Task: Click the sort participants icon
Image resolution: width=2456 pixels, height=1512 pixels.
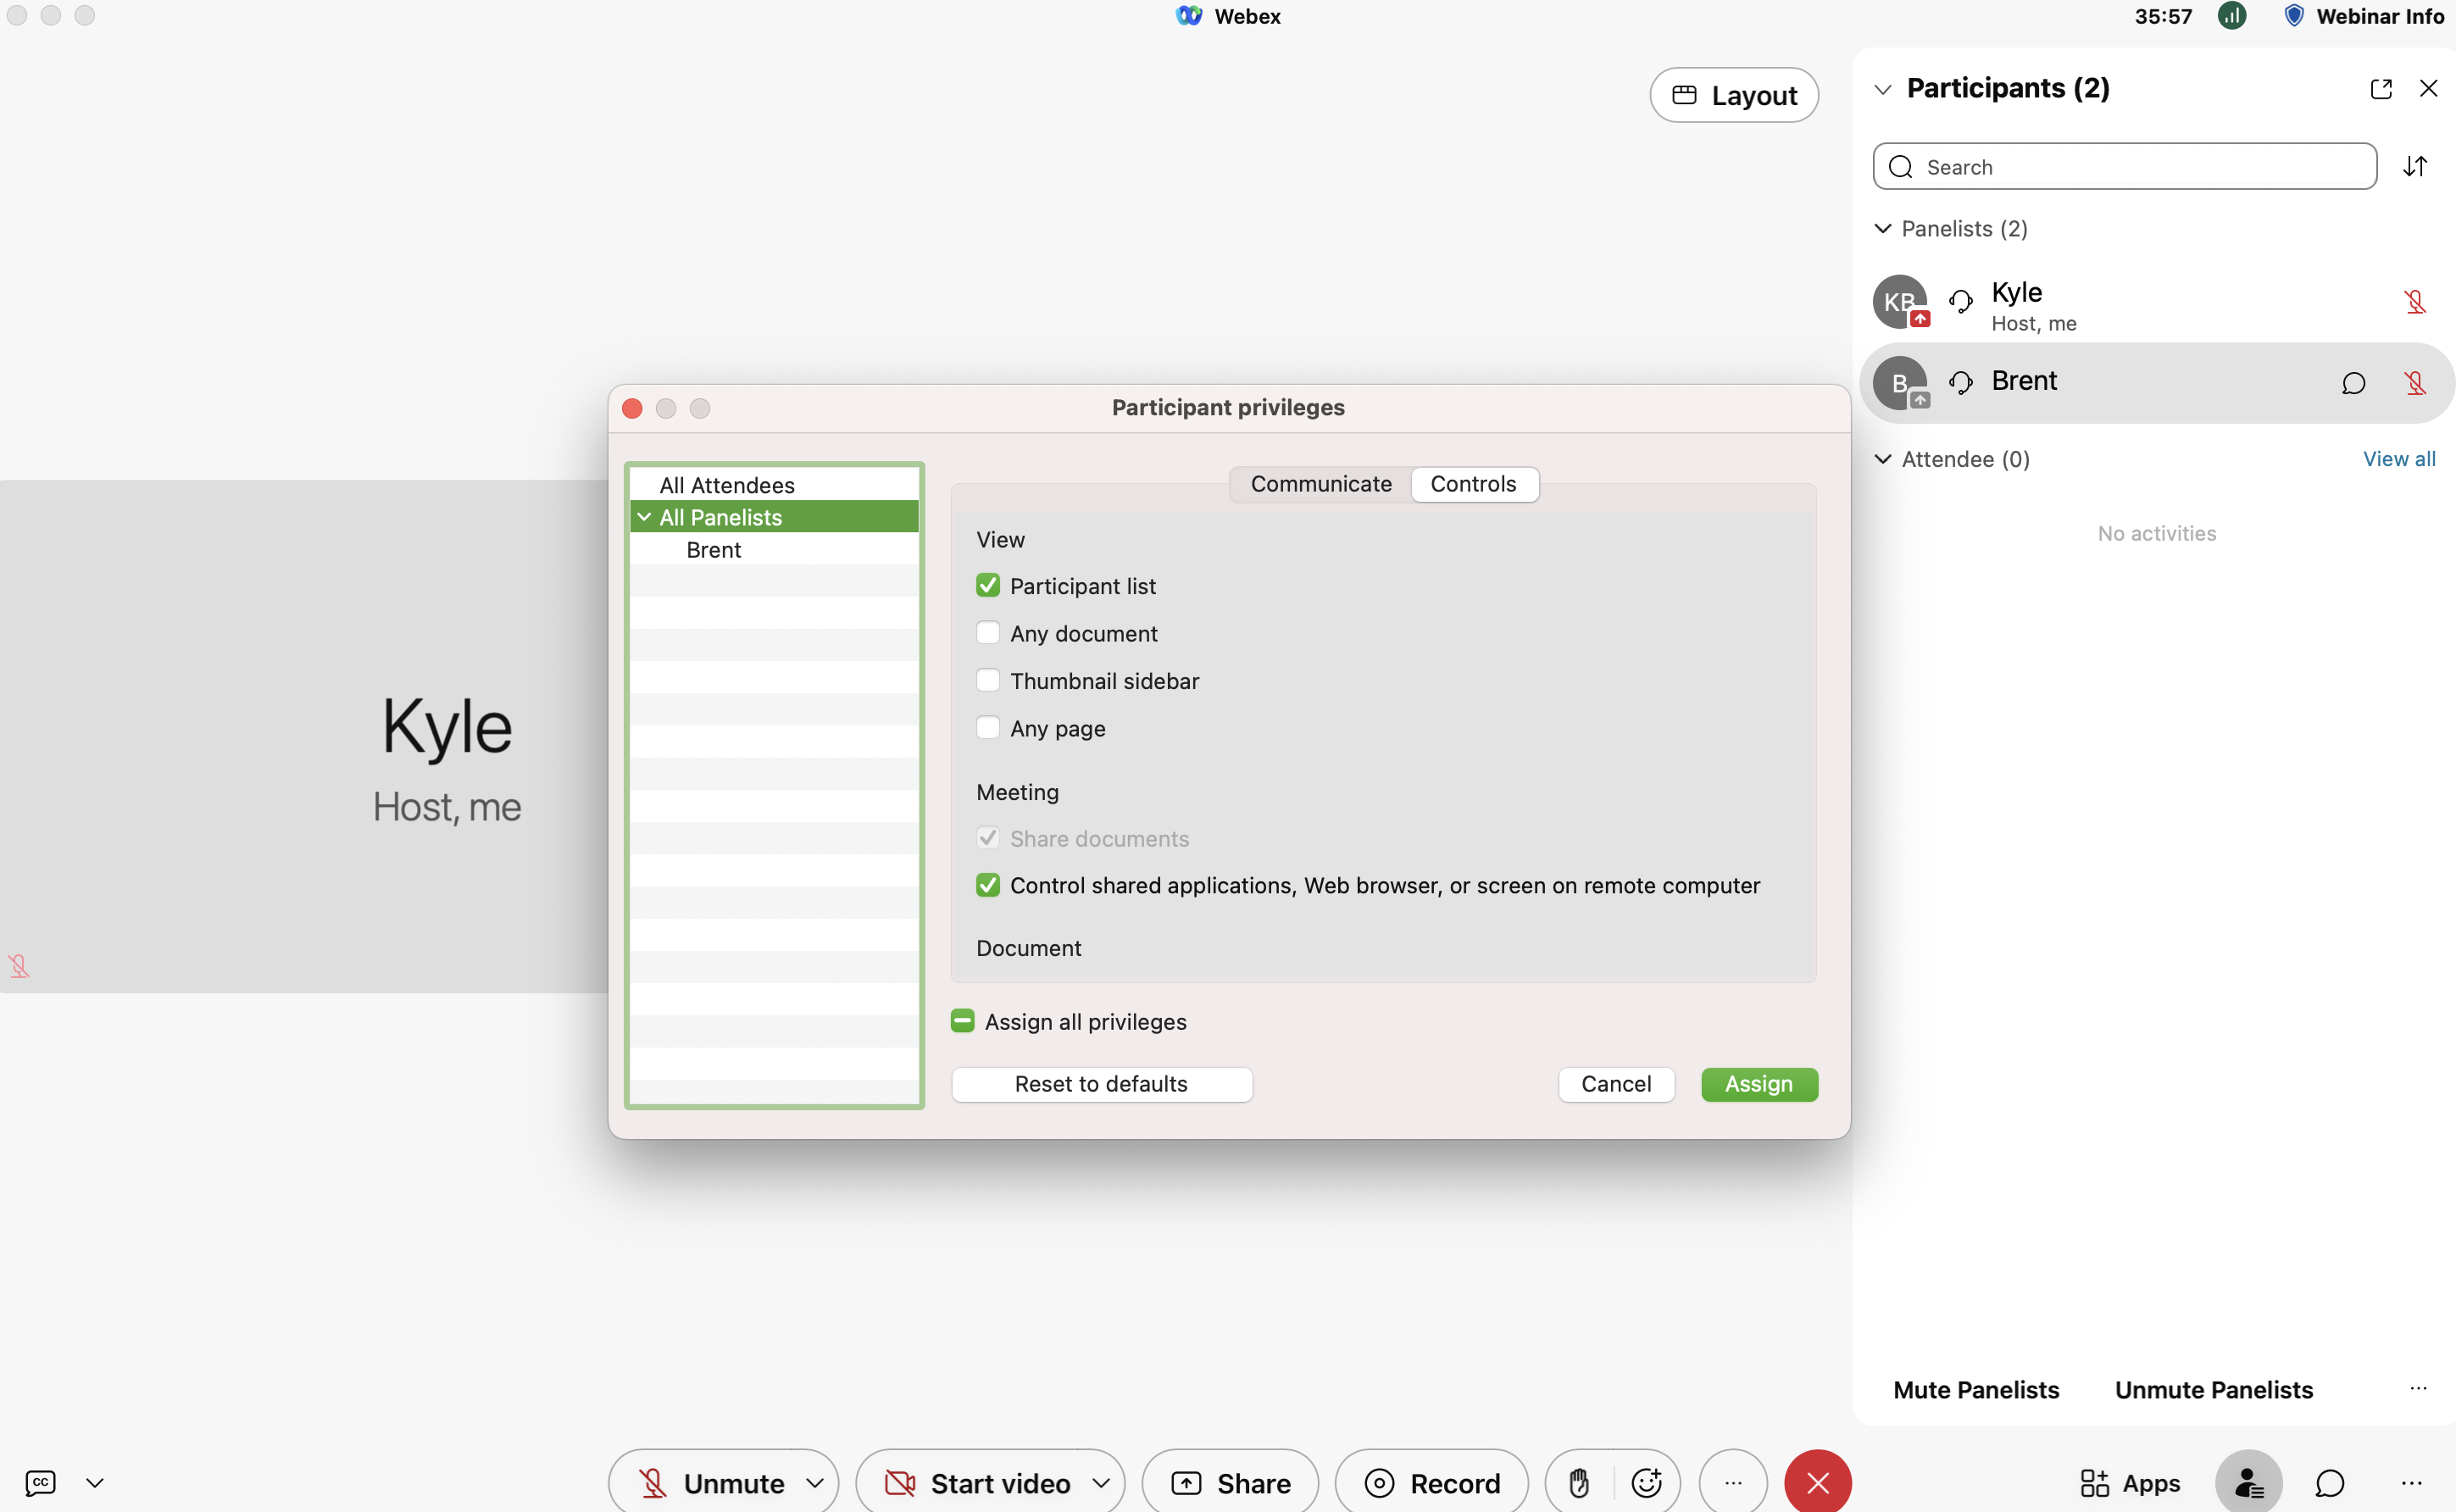Action: pos(2415,166)
